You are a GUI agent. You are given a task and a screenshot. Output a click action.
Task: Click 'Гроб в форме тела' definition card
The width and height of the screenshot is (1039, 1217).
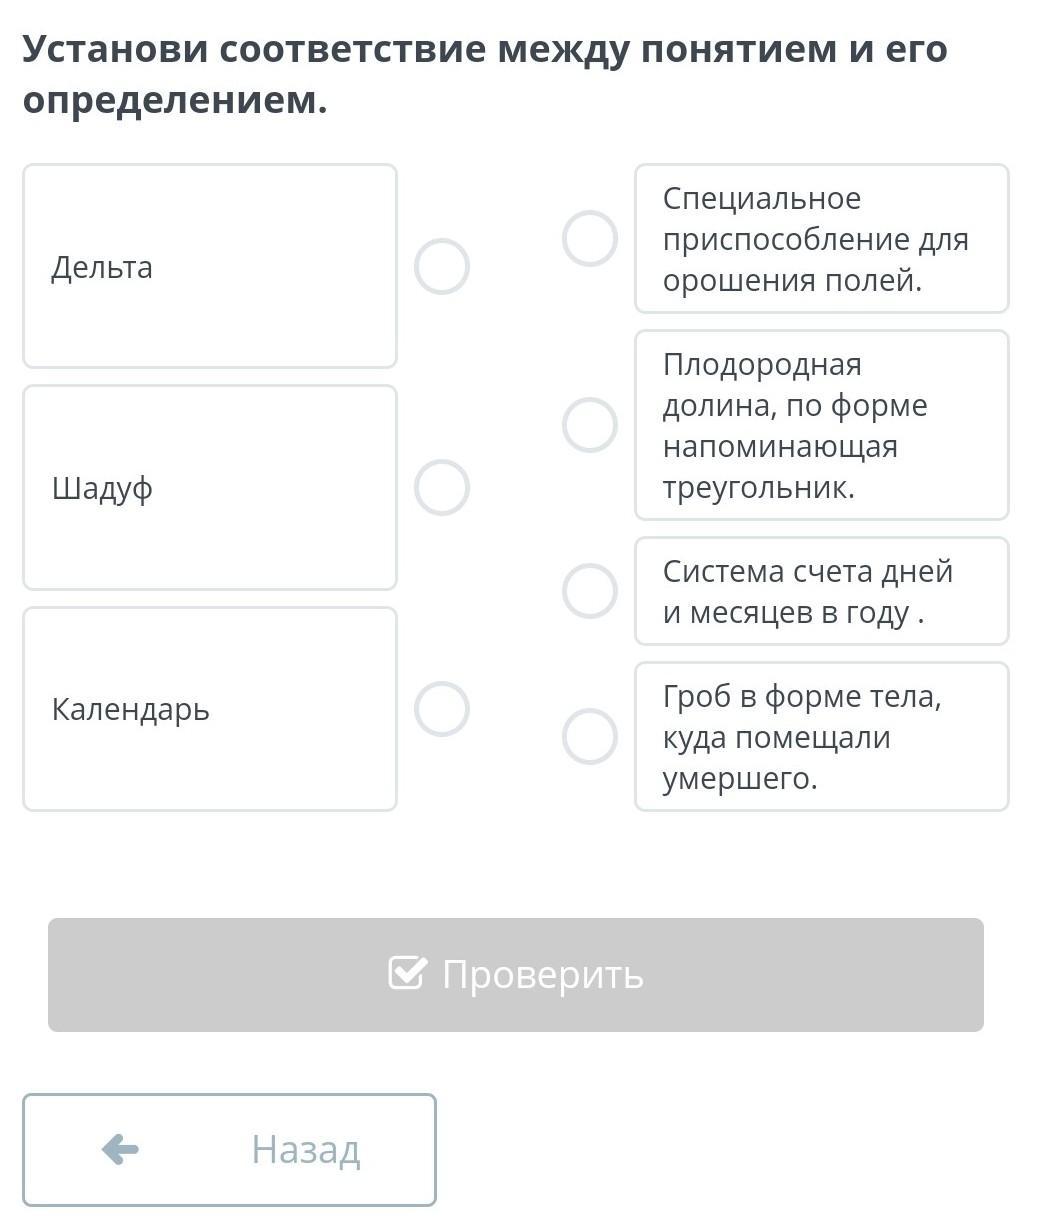coord(822,737)
